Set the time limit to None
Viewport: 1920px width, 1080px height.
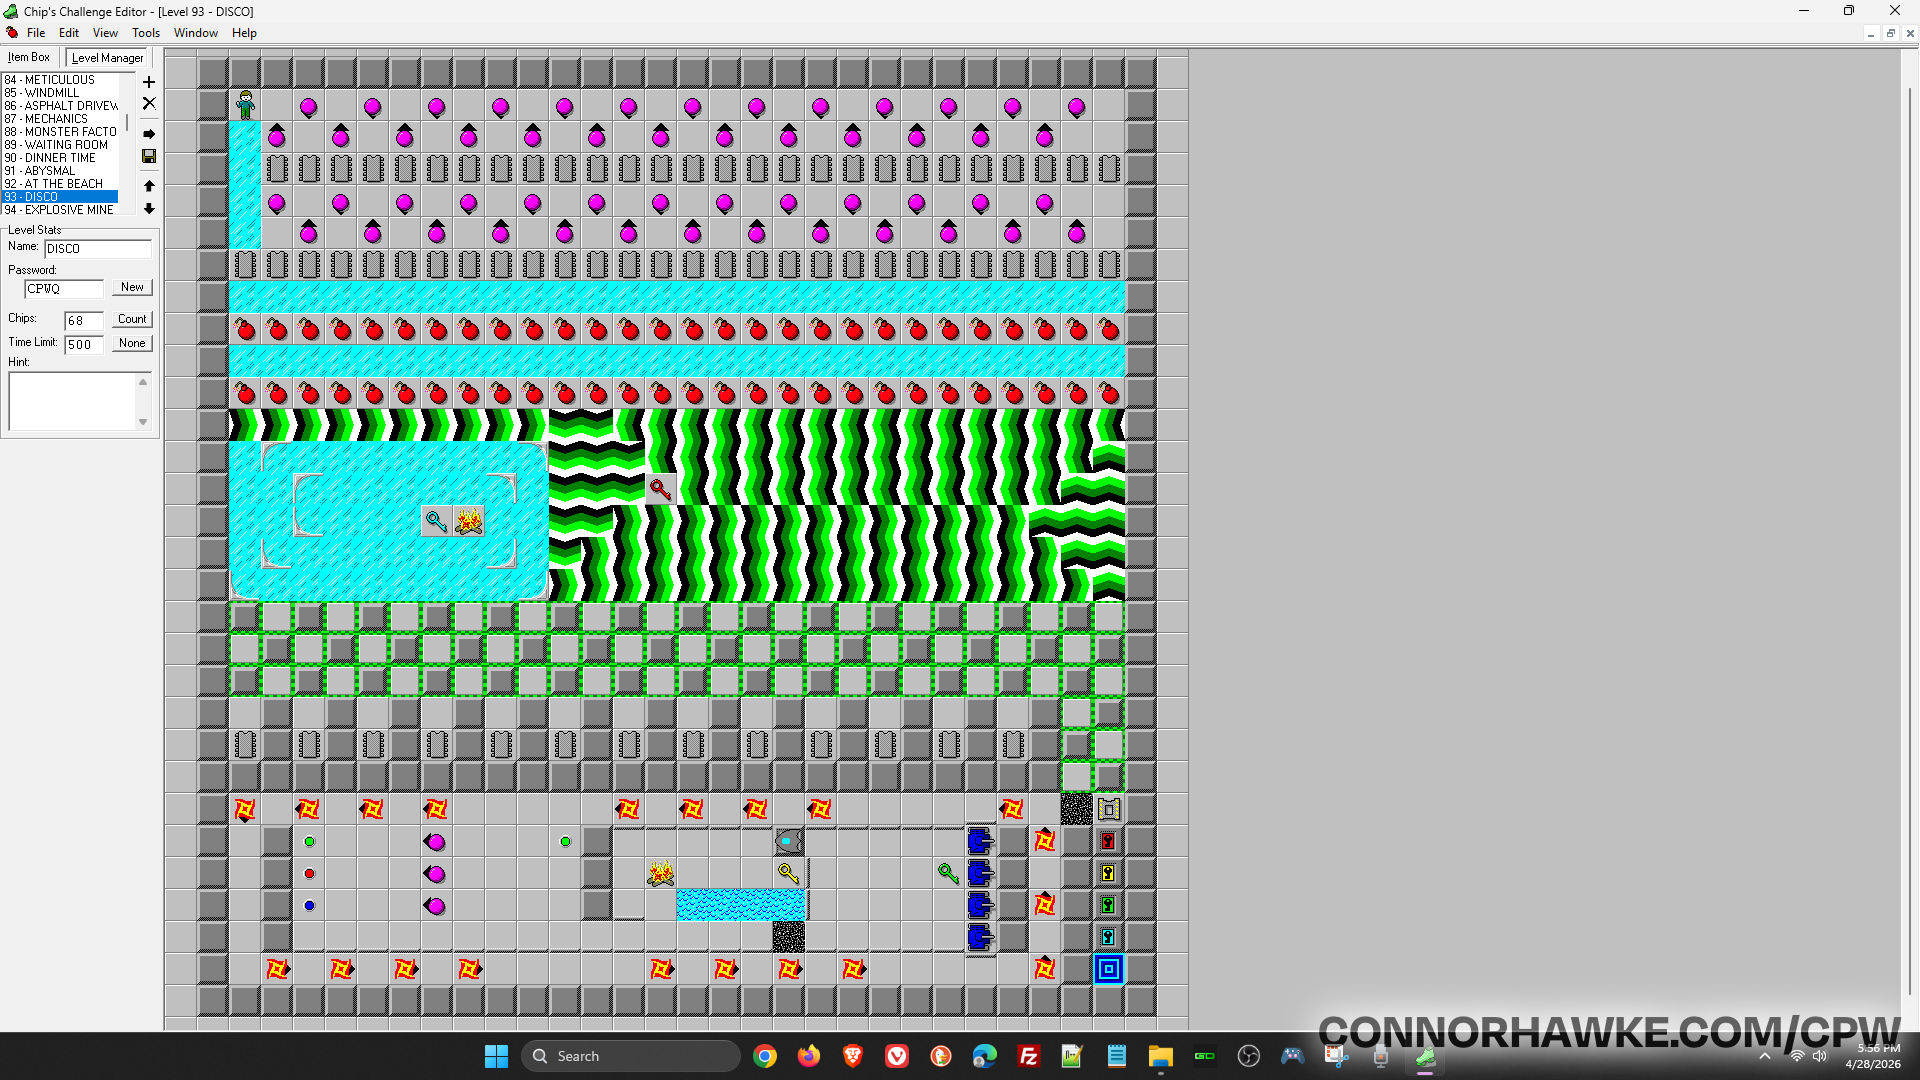click(132, 343)
